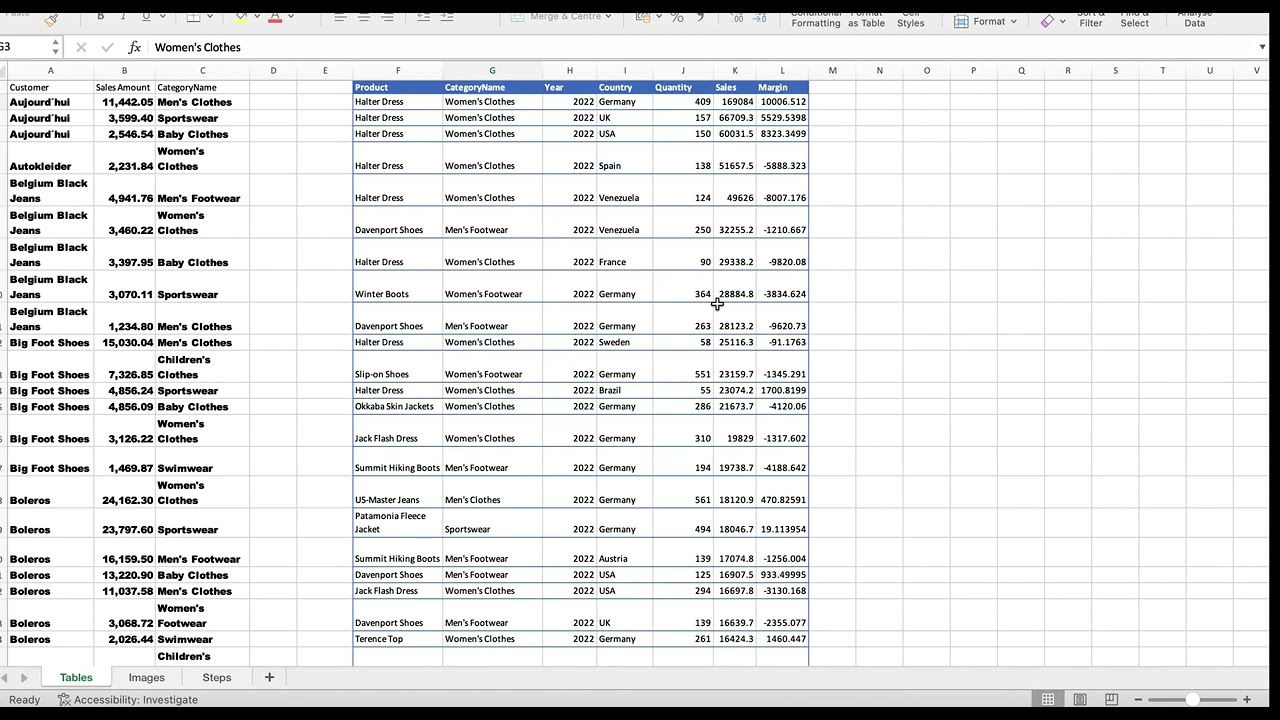
Task: Zoom out with minus button
Action: click(1139, 699)
